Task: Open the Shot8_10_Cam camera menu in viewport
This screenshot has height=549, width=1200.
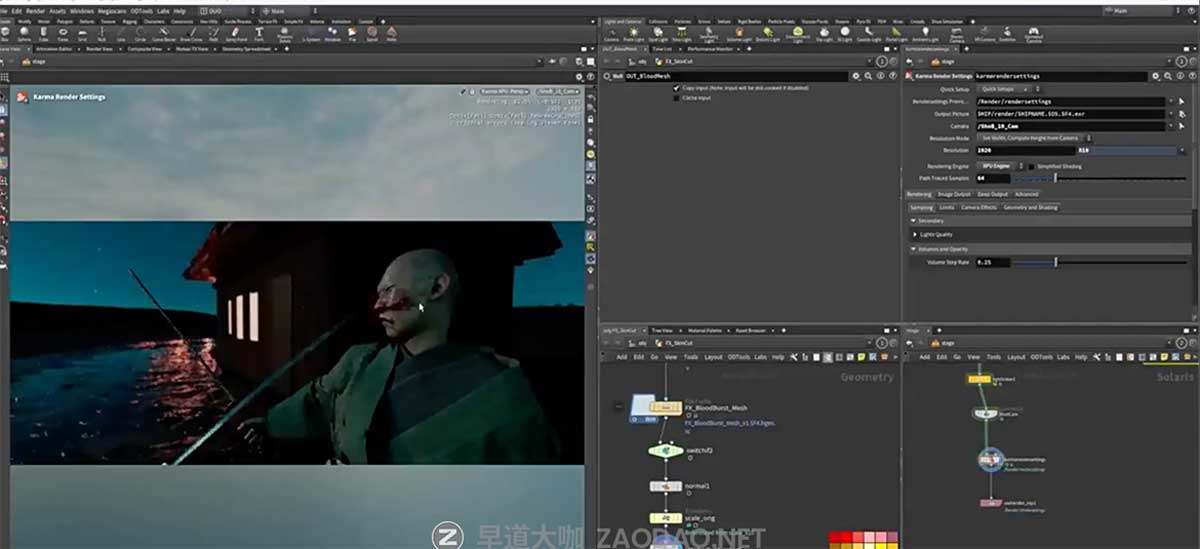Action: 558,92
